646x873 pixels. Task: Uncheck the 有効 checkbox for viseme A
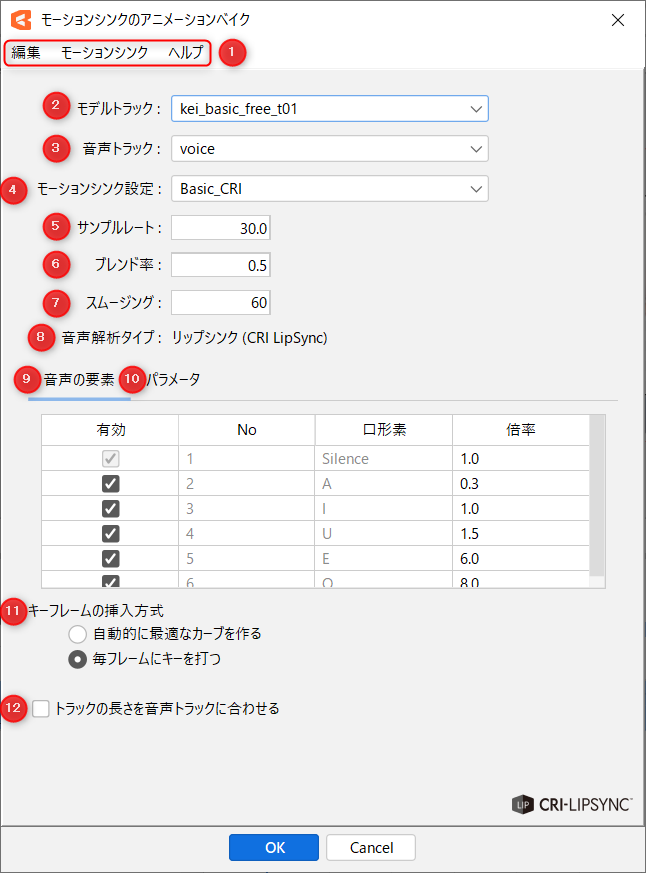(x=110, y=484)
